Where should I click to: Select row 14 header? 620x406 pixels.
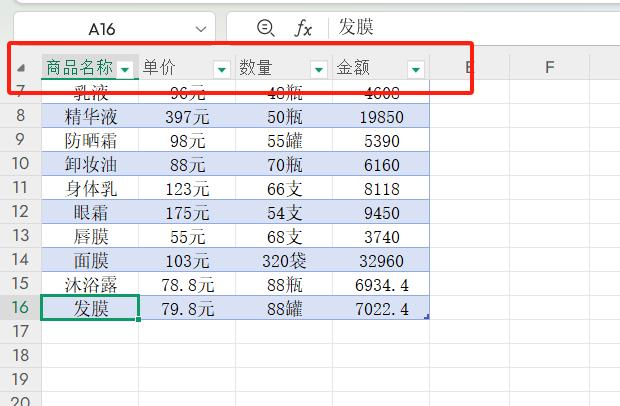[x=21, y=259]
